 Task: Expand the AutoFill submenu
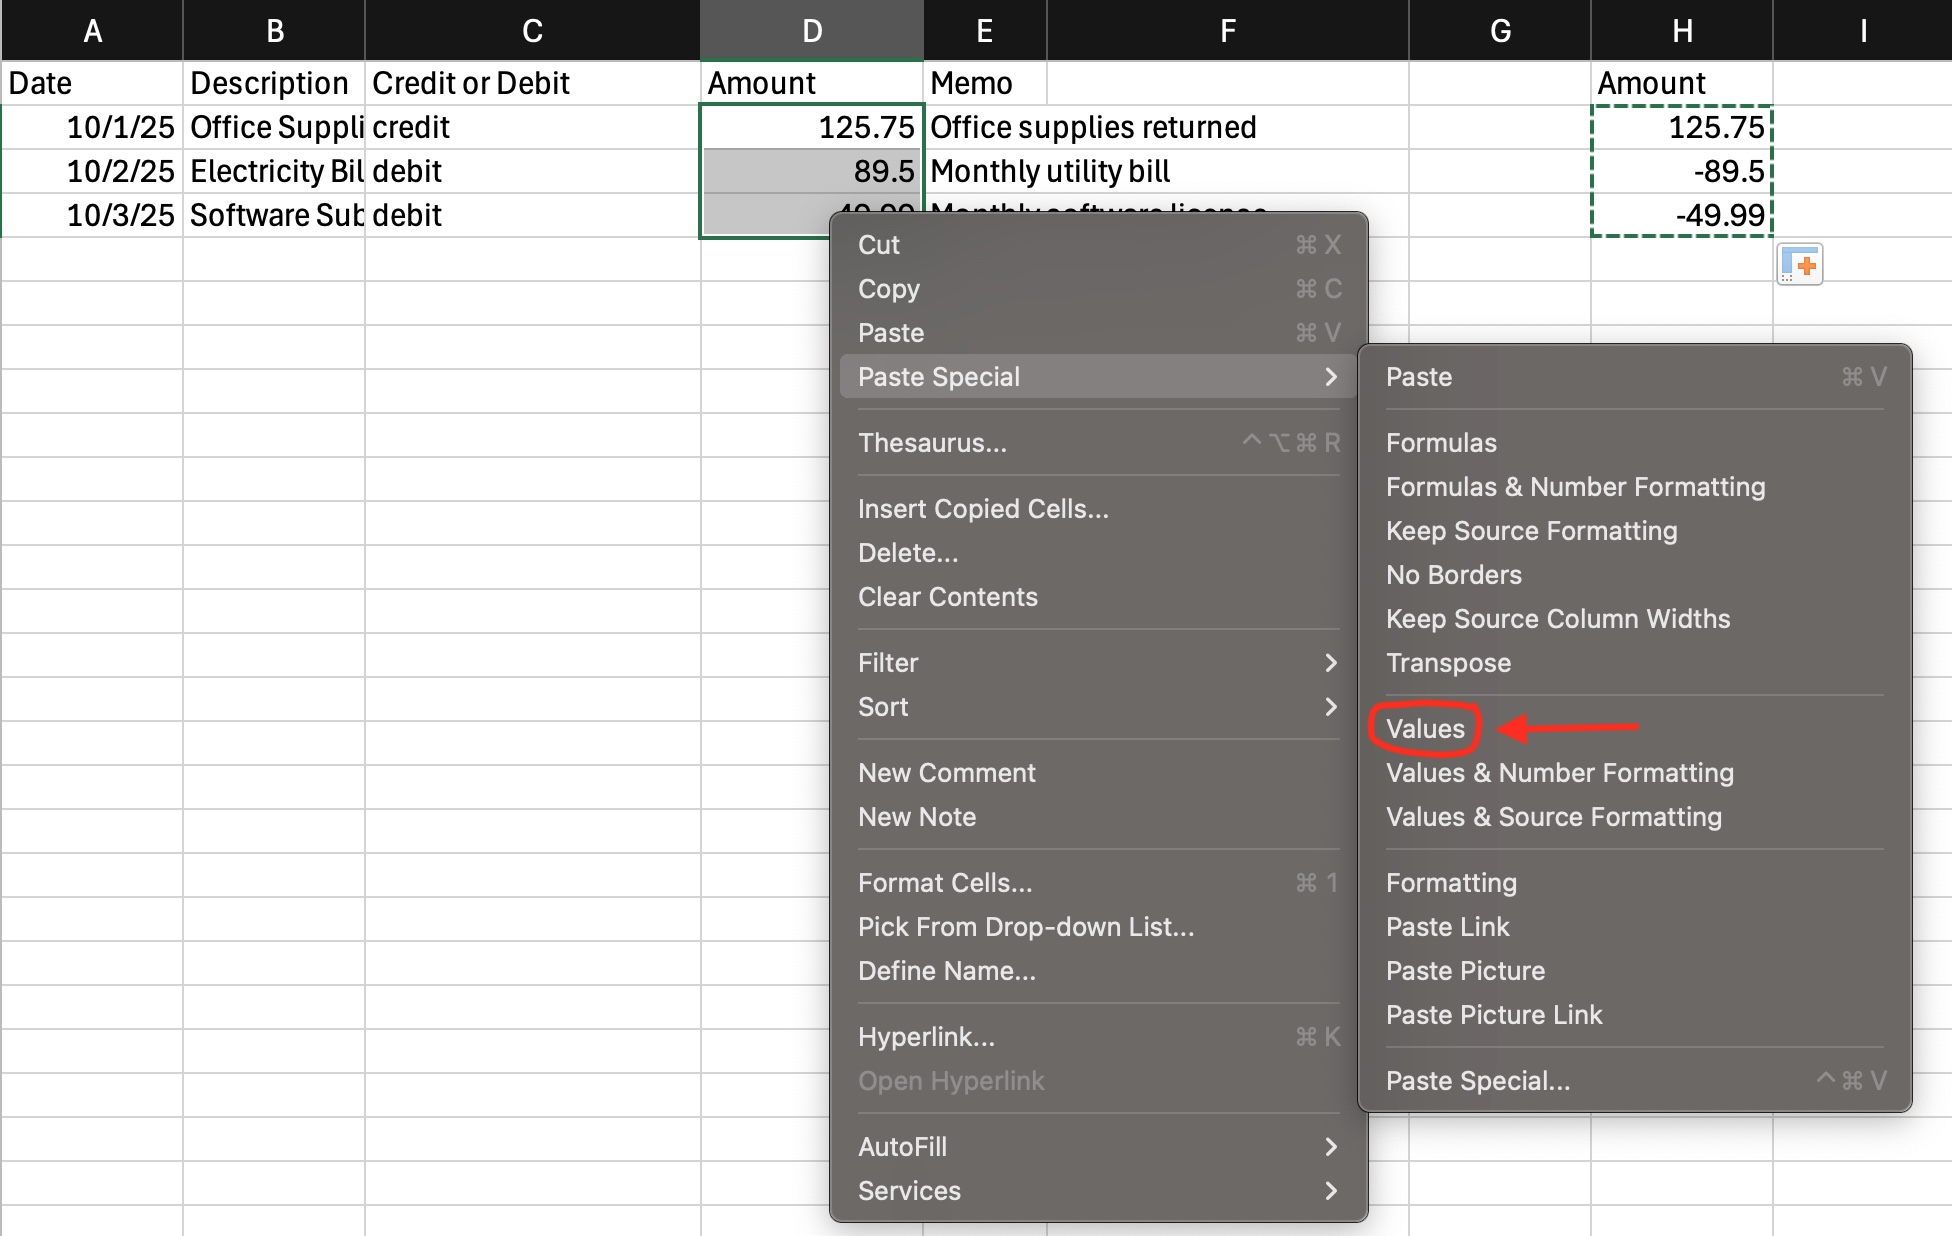[1098, 1147]
